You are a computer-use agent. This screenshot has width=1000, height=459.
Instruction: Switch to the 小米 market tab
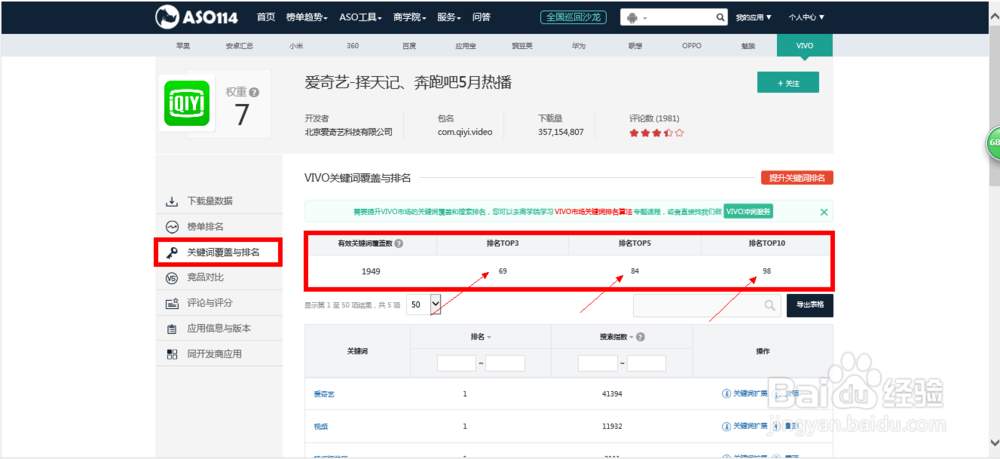tap(296, 46)
